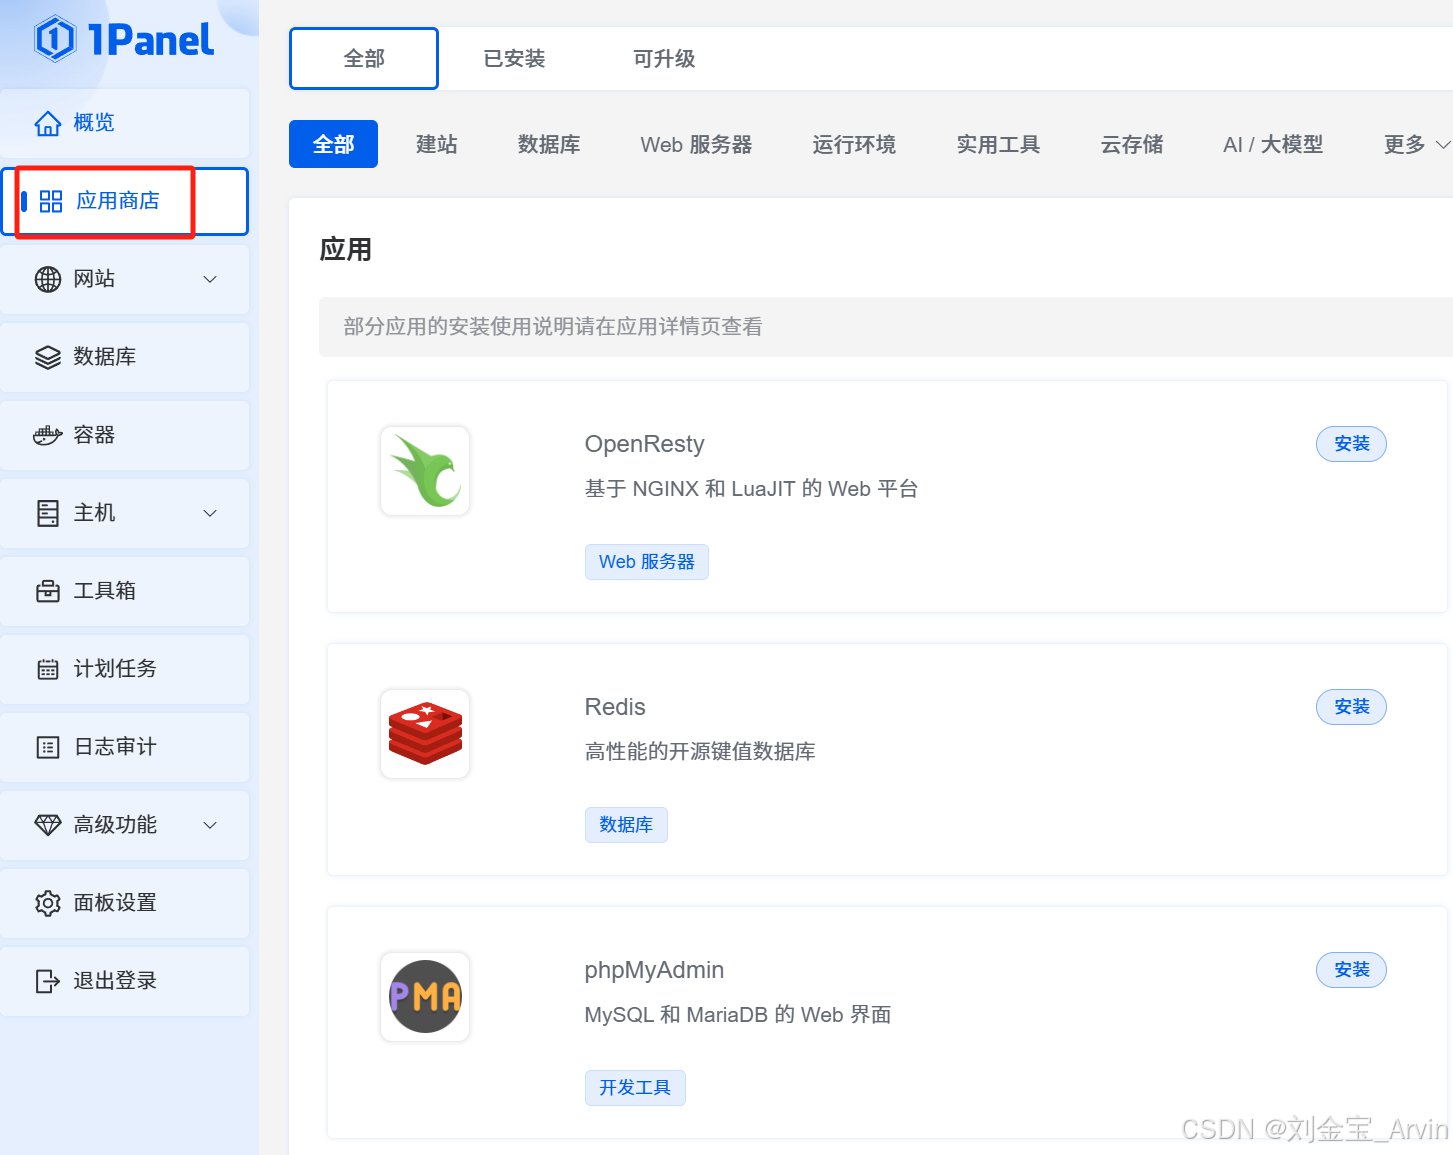Screen dimensions: 1453x1155
Task: Click the OpenResty app title
Action: click(644, 444)
